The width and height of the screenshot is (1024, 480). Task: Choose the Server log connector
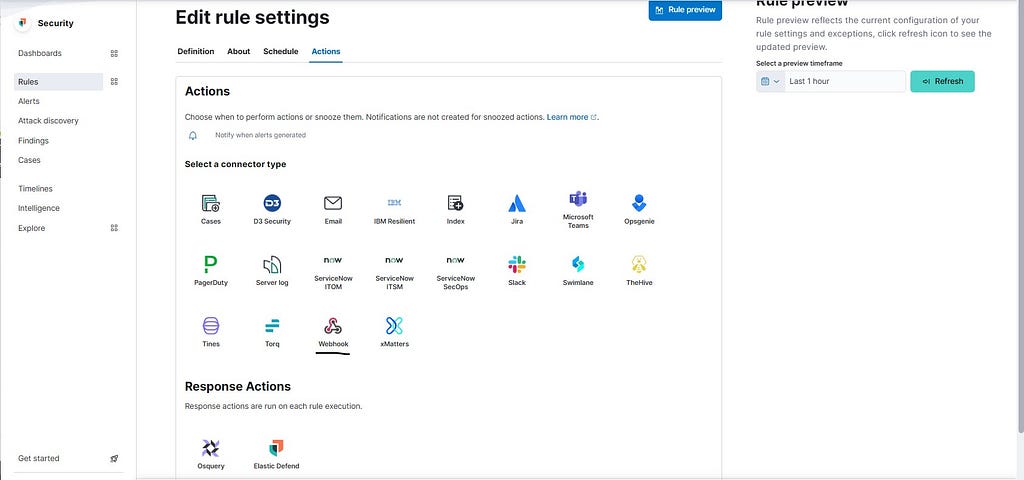[272, 271]
